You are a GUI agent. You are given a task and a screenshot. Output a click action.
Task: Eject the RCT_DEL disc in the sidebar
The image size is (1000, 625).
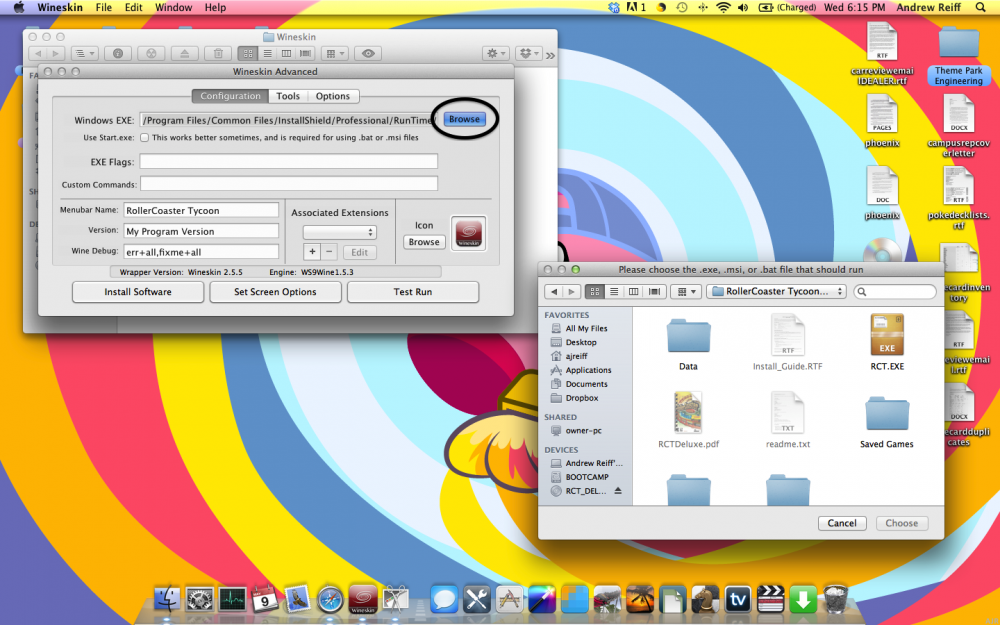coord(617,491)
